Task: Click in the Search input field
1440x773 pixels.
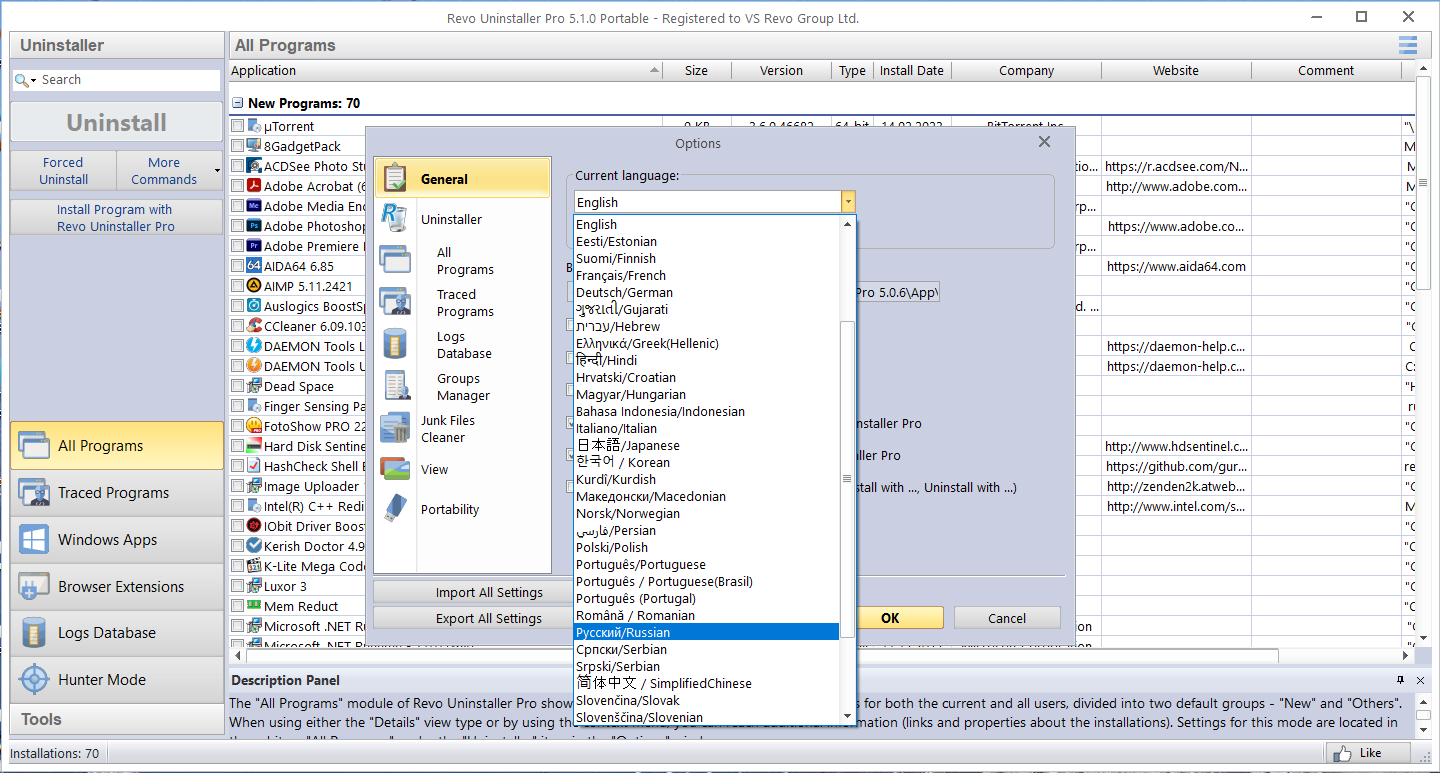Action: pos(128,80)
